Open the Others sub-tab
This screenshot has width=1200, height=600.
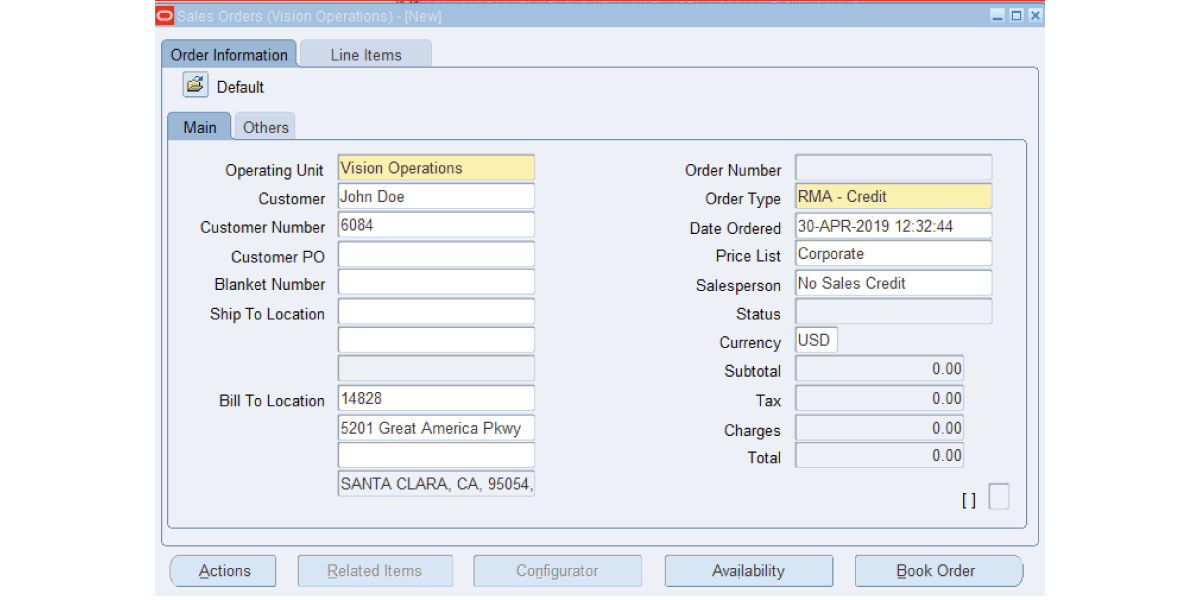point(266,127)
